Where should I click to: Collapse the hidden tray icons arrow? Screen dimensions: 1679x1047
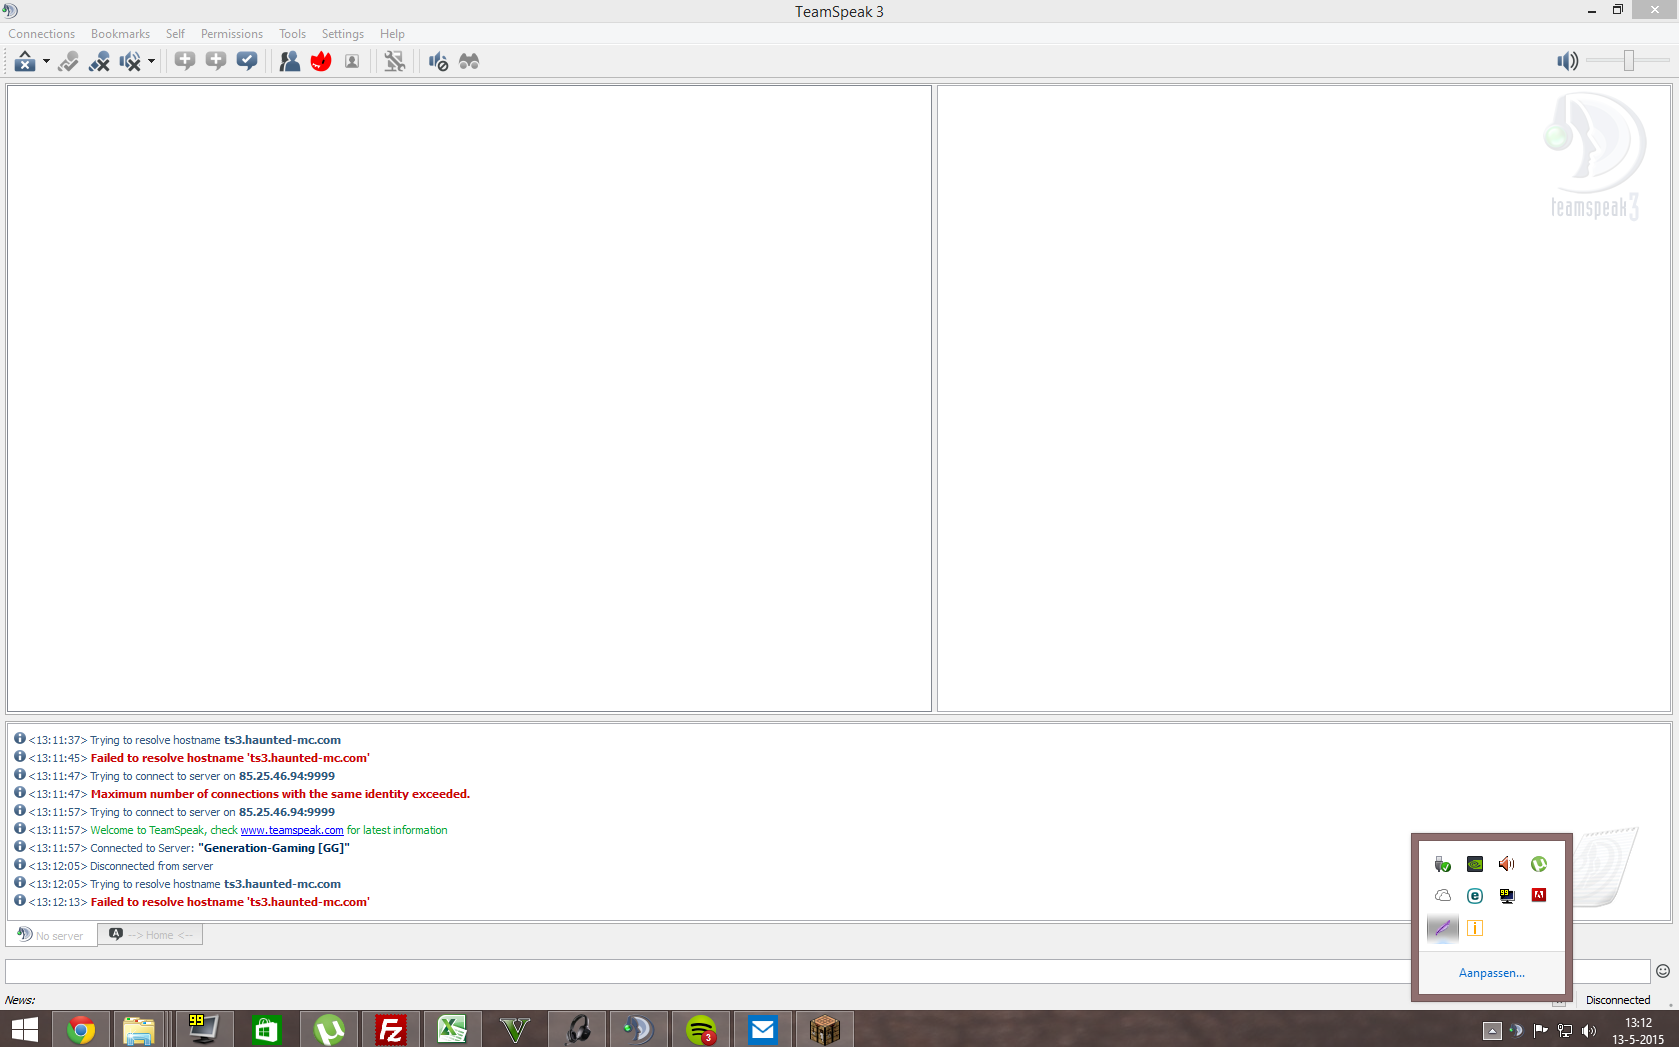tap(1492, 1031)
